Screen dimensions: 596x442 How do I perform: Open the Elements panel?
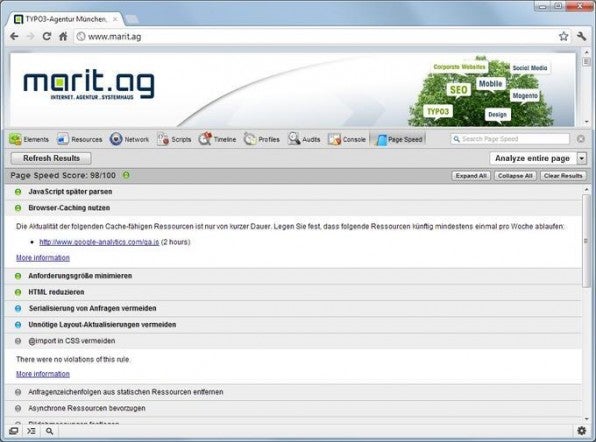[x=29, y=139]
